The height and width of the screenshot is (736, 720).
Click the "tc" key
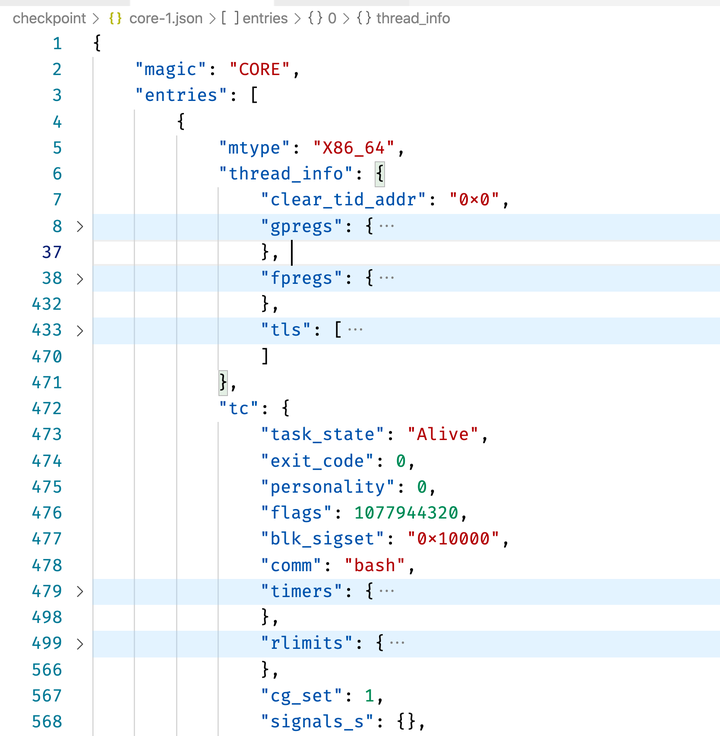(239, 409)
